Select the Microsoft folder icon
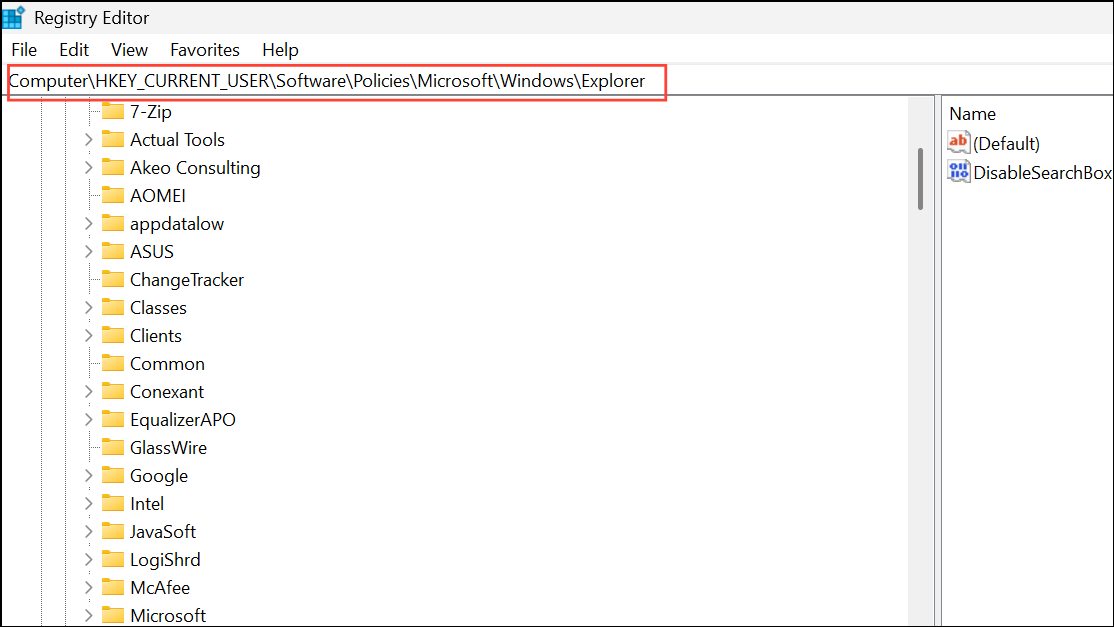 pos(113,615)
